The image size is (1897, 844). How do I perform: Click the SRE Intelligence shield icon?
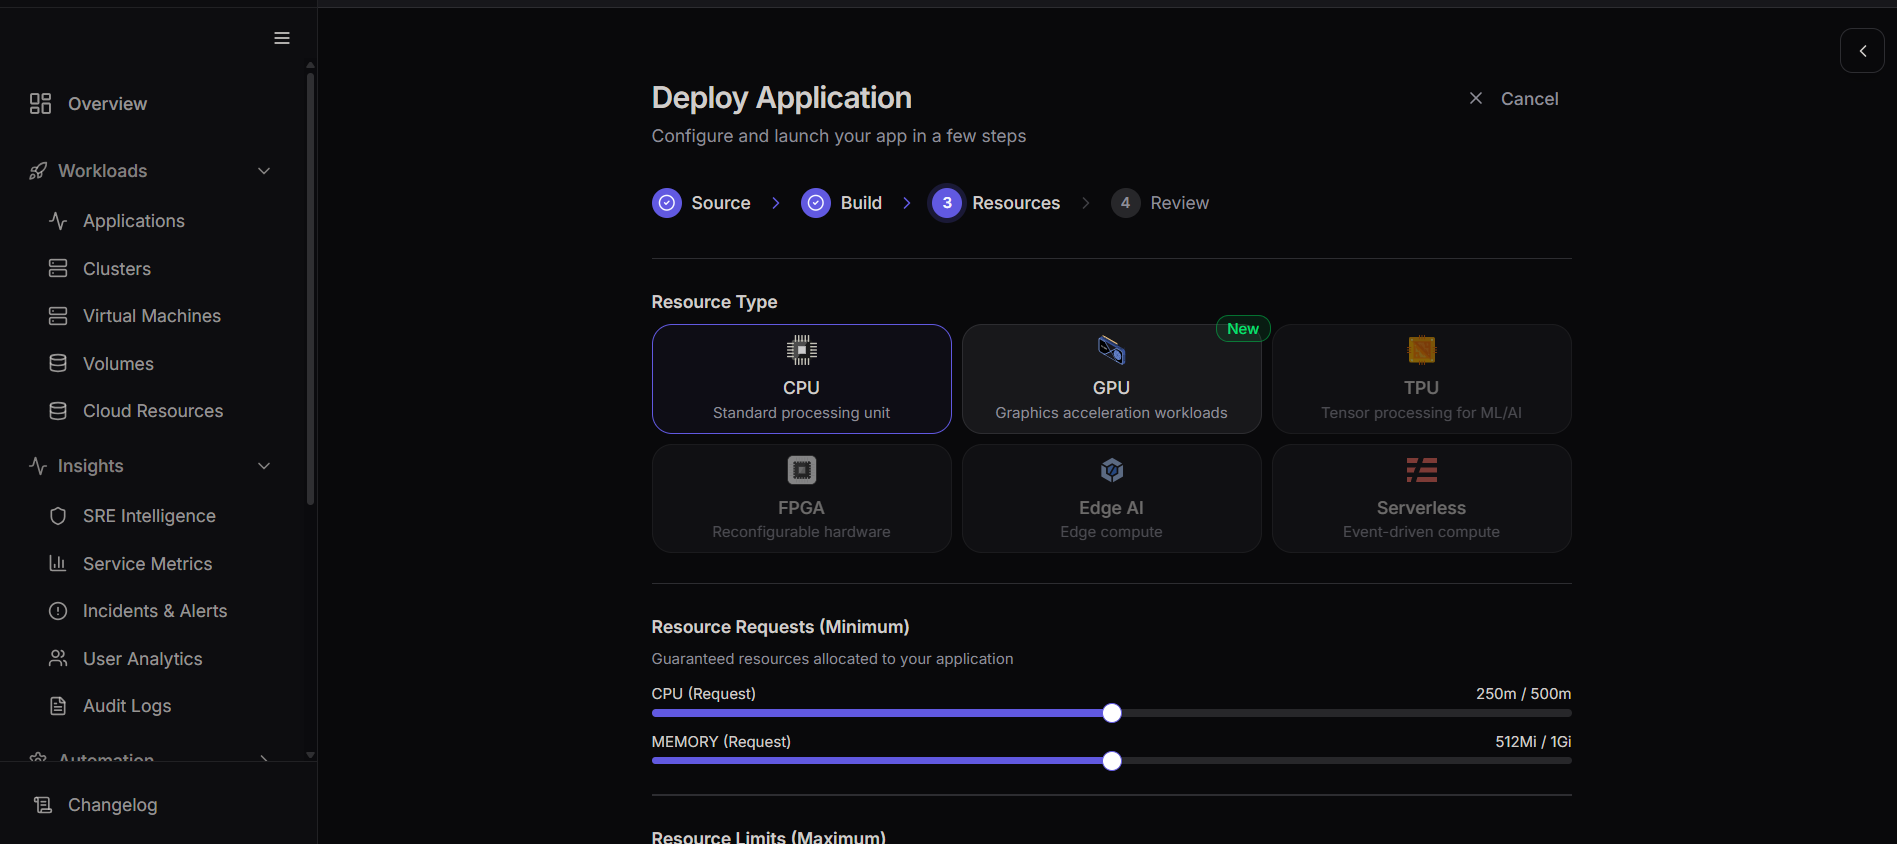tap(58, 516)
